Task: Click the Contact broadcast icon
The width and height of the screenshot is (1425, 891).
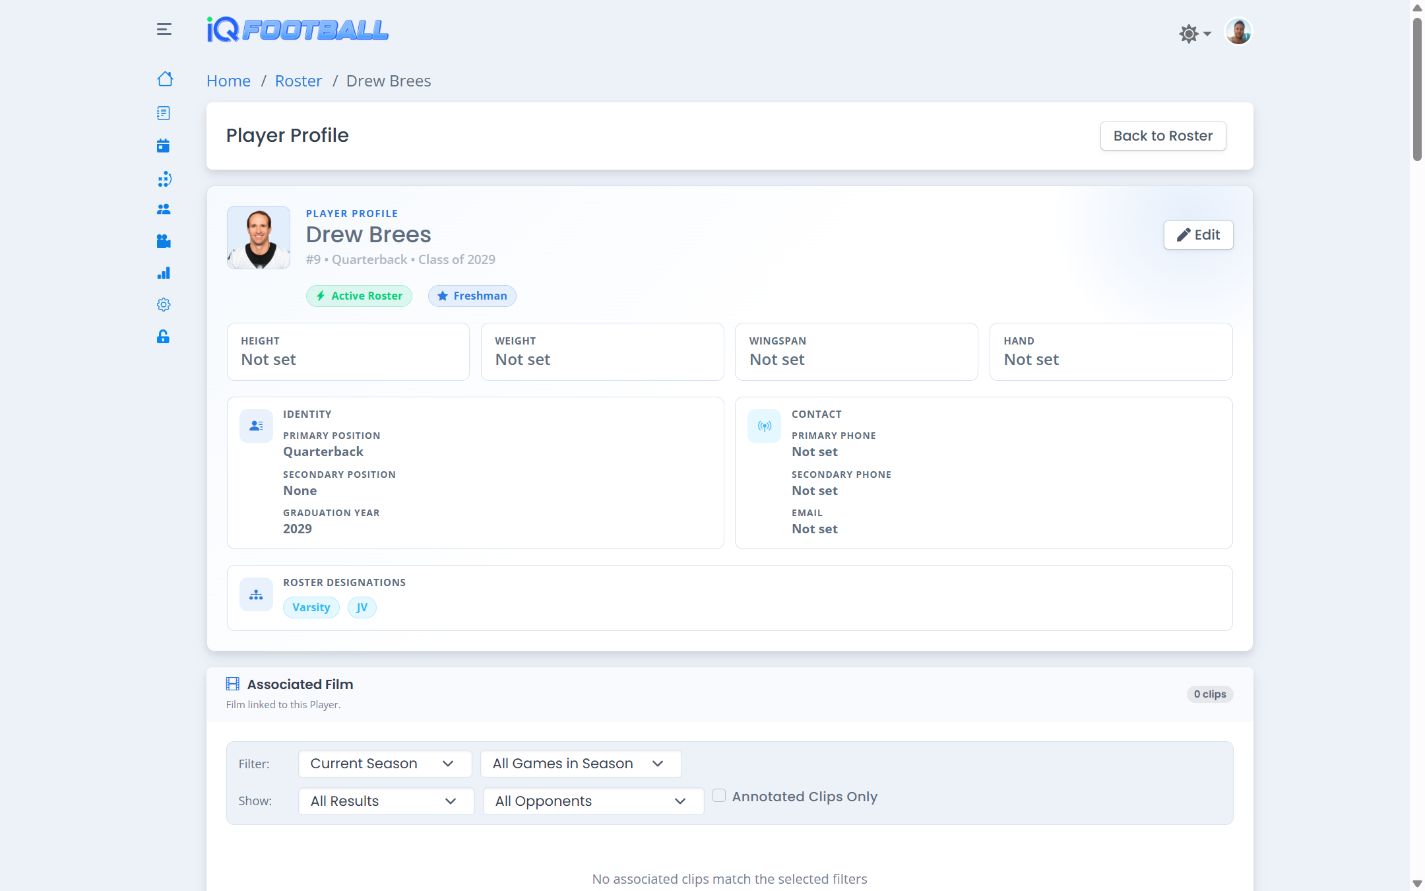Action: click(x=764, y=426)
